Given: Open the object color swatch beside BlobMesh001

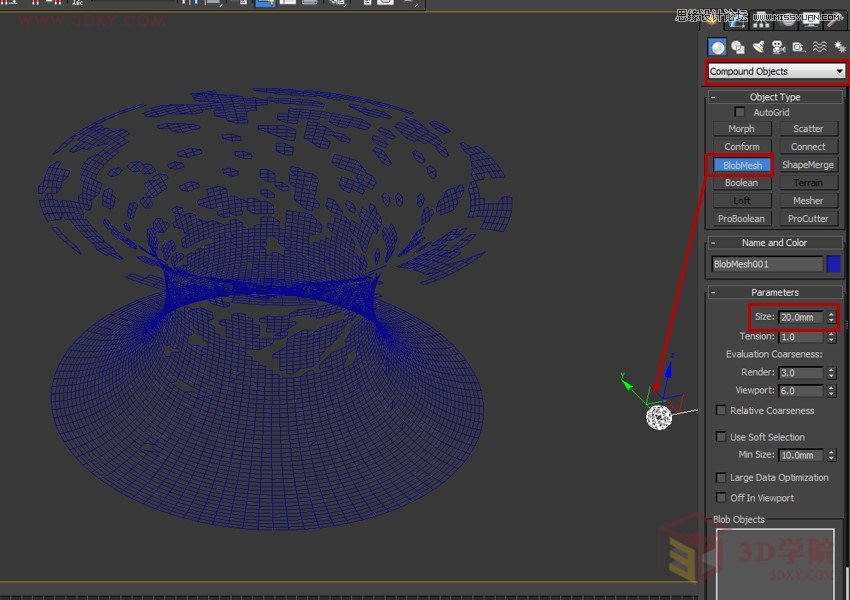Looking at the screenshot, I should click(836, 263).
